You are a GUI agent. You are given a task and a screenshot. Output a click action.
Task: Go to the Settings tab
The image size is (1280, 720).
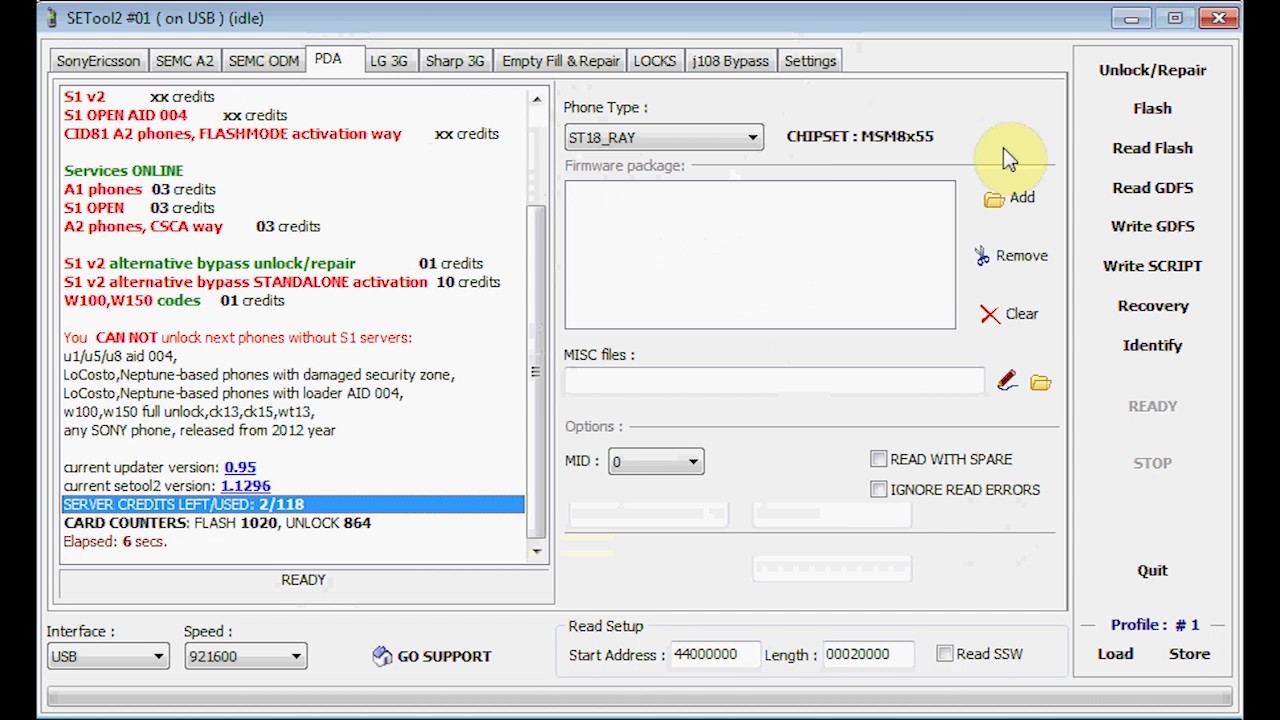click(x=810, y=61)
